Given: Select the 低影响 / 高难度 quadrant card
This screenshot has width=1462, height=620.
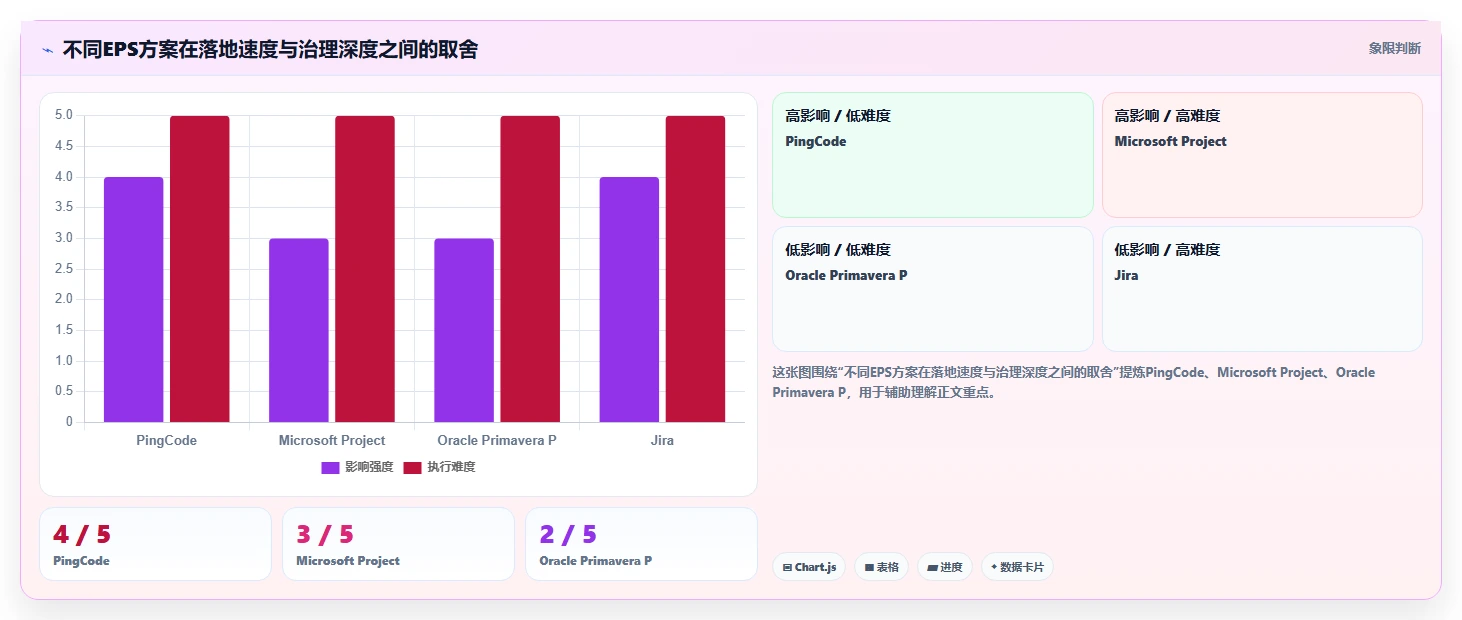Looking at the screenshot, I should pyautogui.click(x=1262, y=289).
